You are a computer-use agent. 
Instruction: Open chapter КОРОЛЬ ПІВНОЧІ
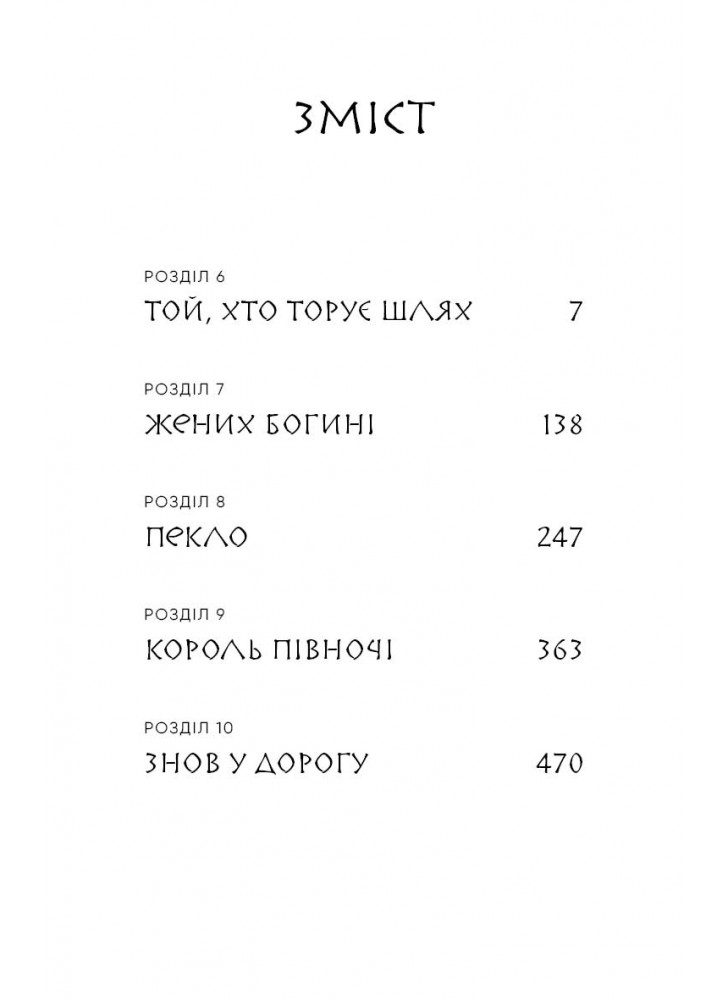pyautogui.click(x=269, y=650)
